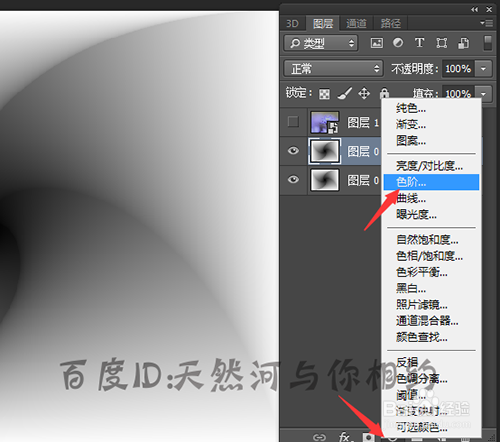Viewport: 500px width, 442px height.
Task: Switch to the 通道 tab
Action: click(x=356, y=23)
